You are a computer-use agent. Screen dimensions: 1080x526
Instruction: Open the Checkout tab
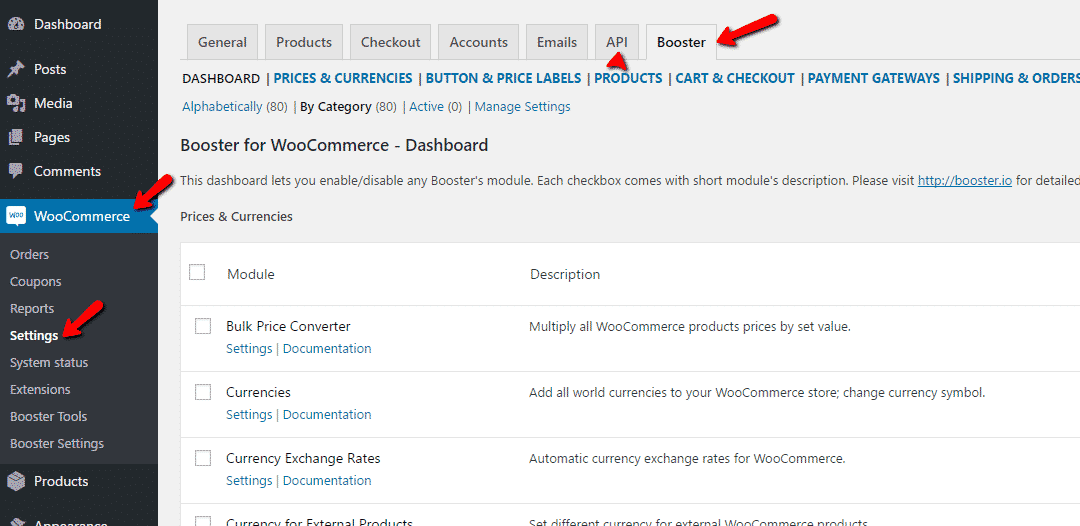(391, 42)
